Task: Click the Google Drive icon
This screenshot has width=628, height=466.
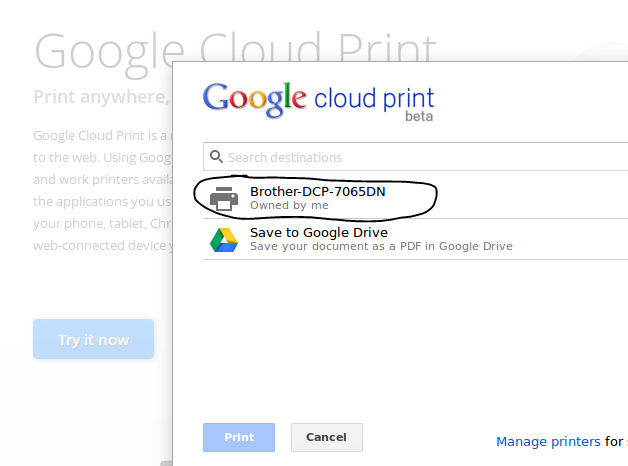Action: tap(224, 240)
